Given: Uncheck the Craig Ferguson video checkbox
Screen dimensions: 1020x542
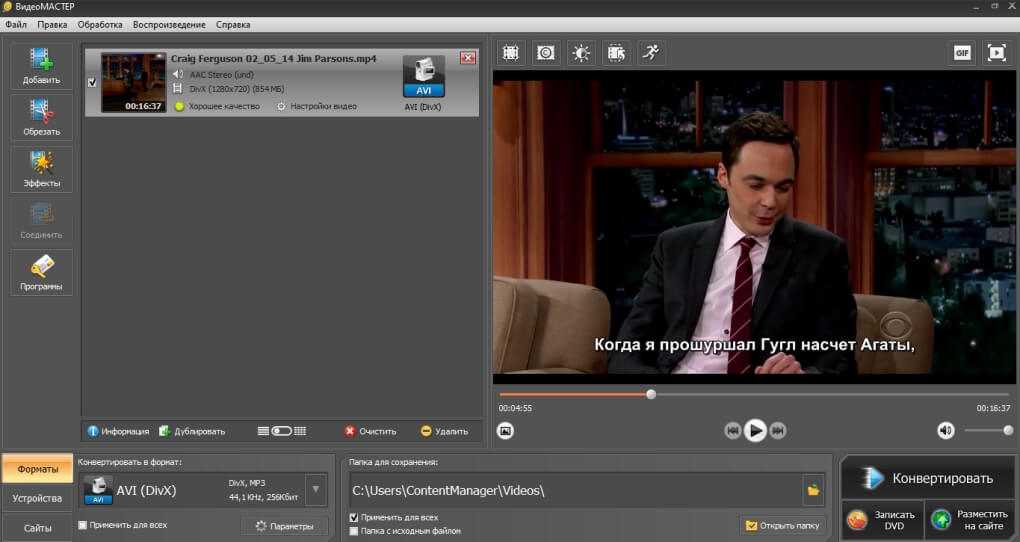Looking at the screenshot, I should pyautogui.click(x=93, y=83).
